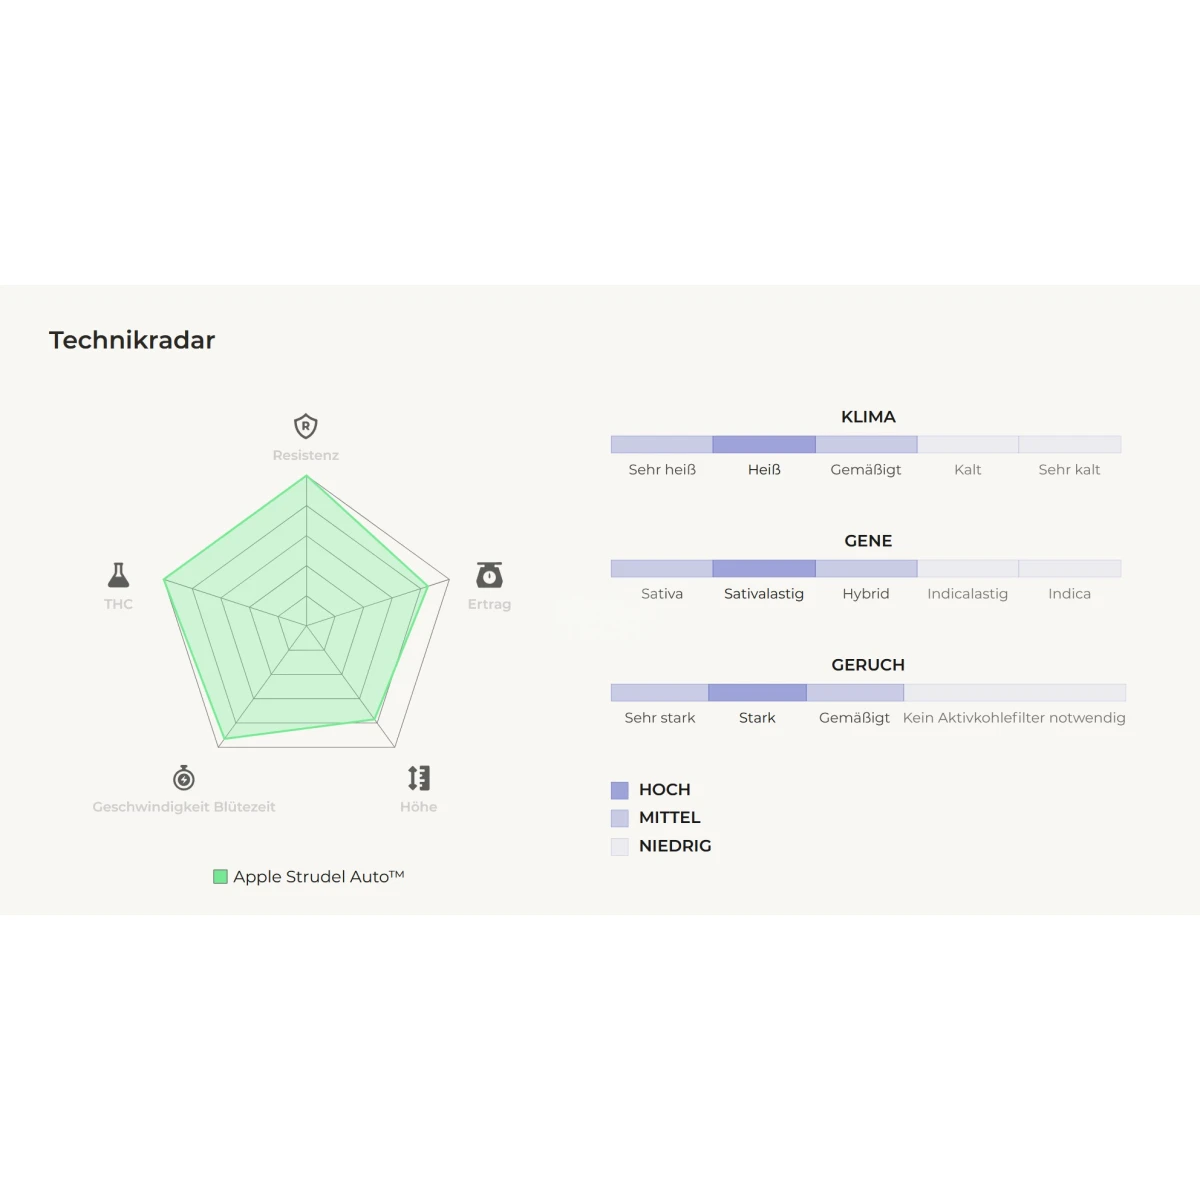
Task: Select the Stark segment in Geruch bar
Action: (x=757, y=692)
